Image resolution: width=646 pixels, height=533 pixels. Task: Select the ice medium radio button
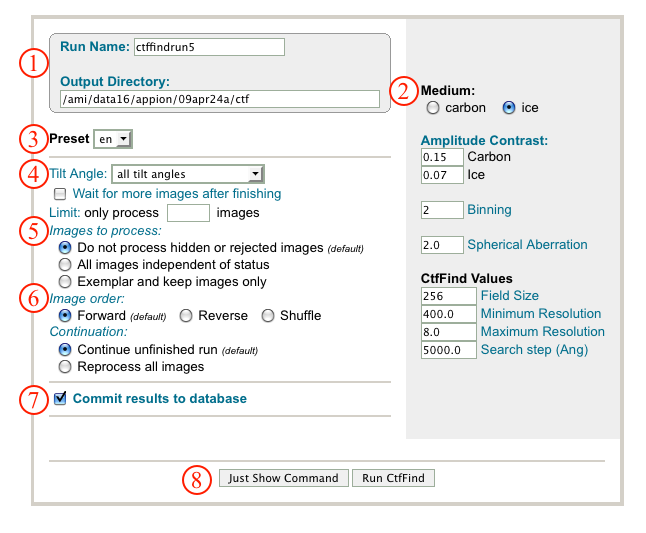coord(509,108)
